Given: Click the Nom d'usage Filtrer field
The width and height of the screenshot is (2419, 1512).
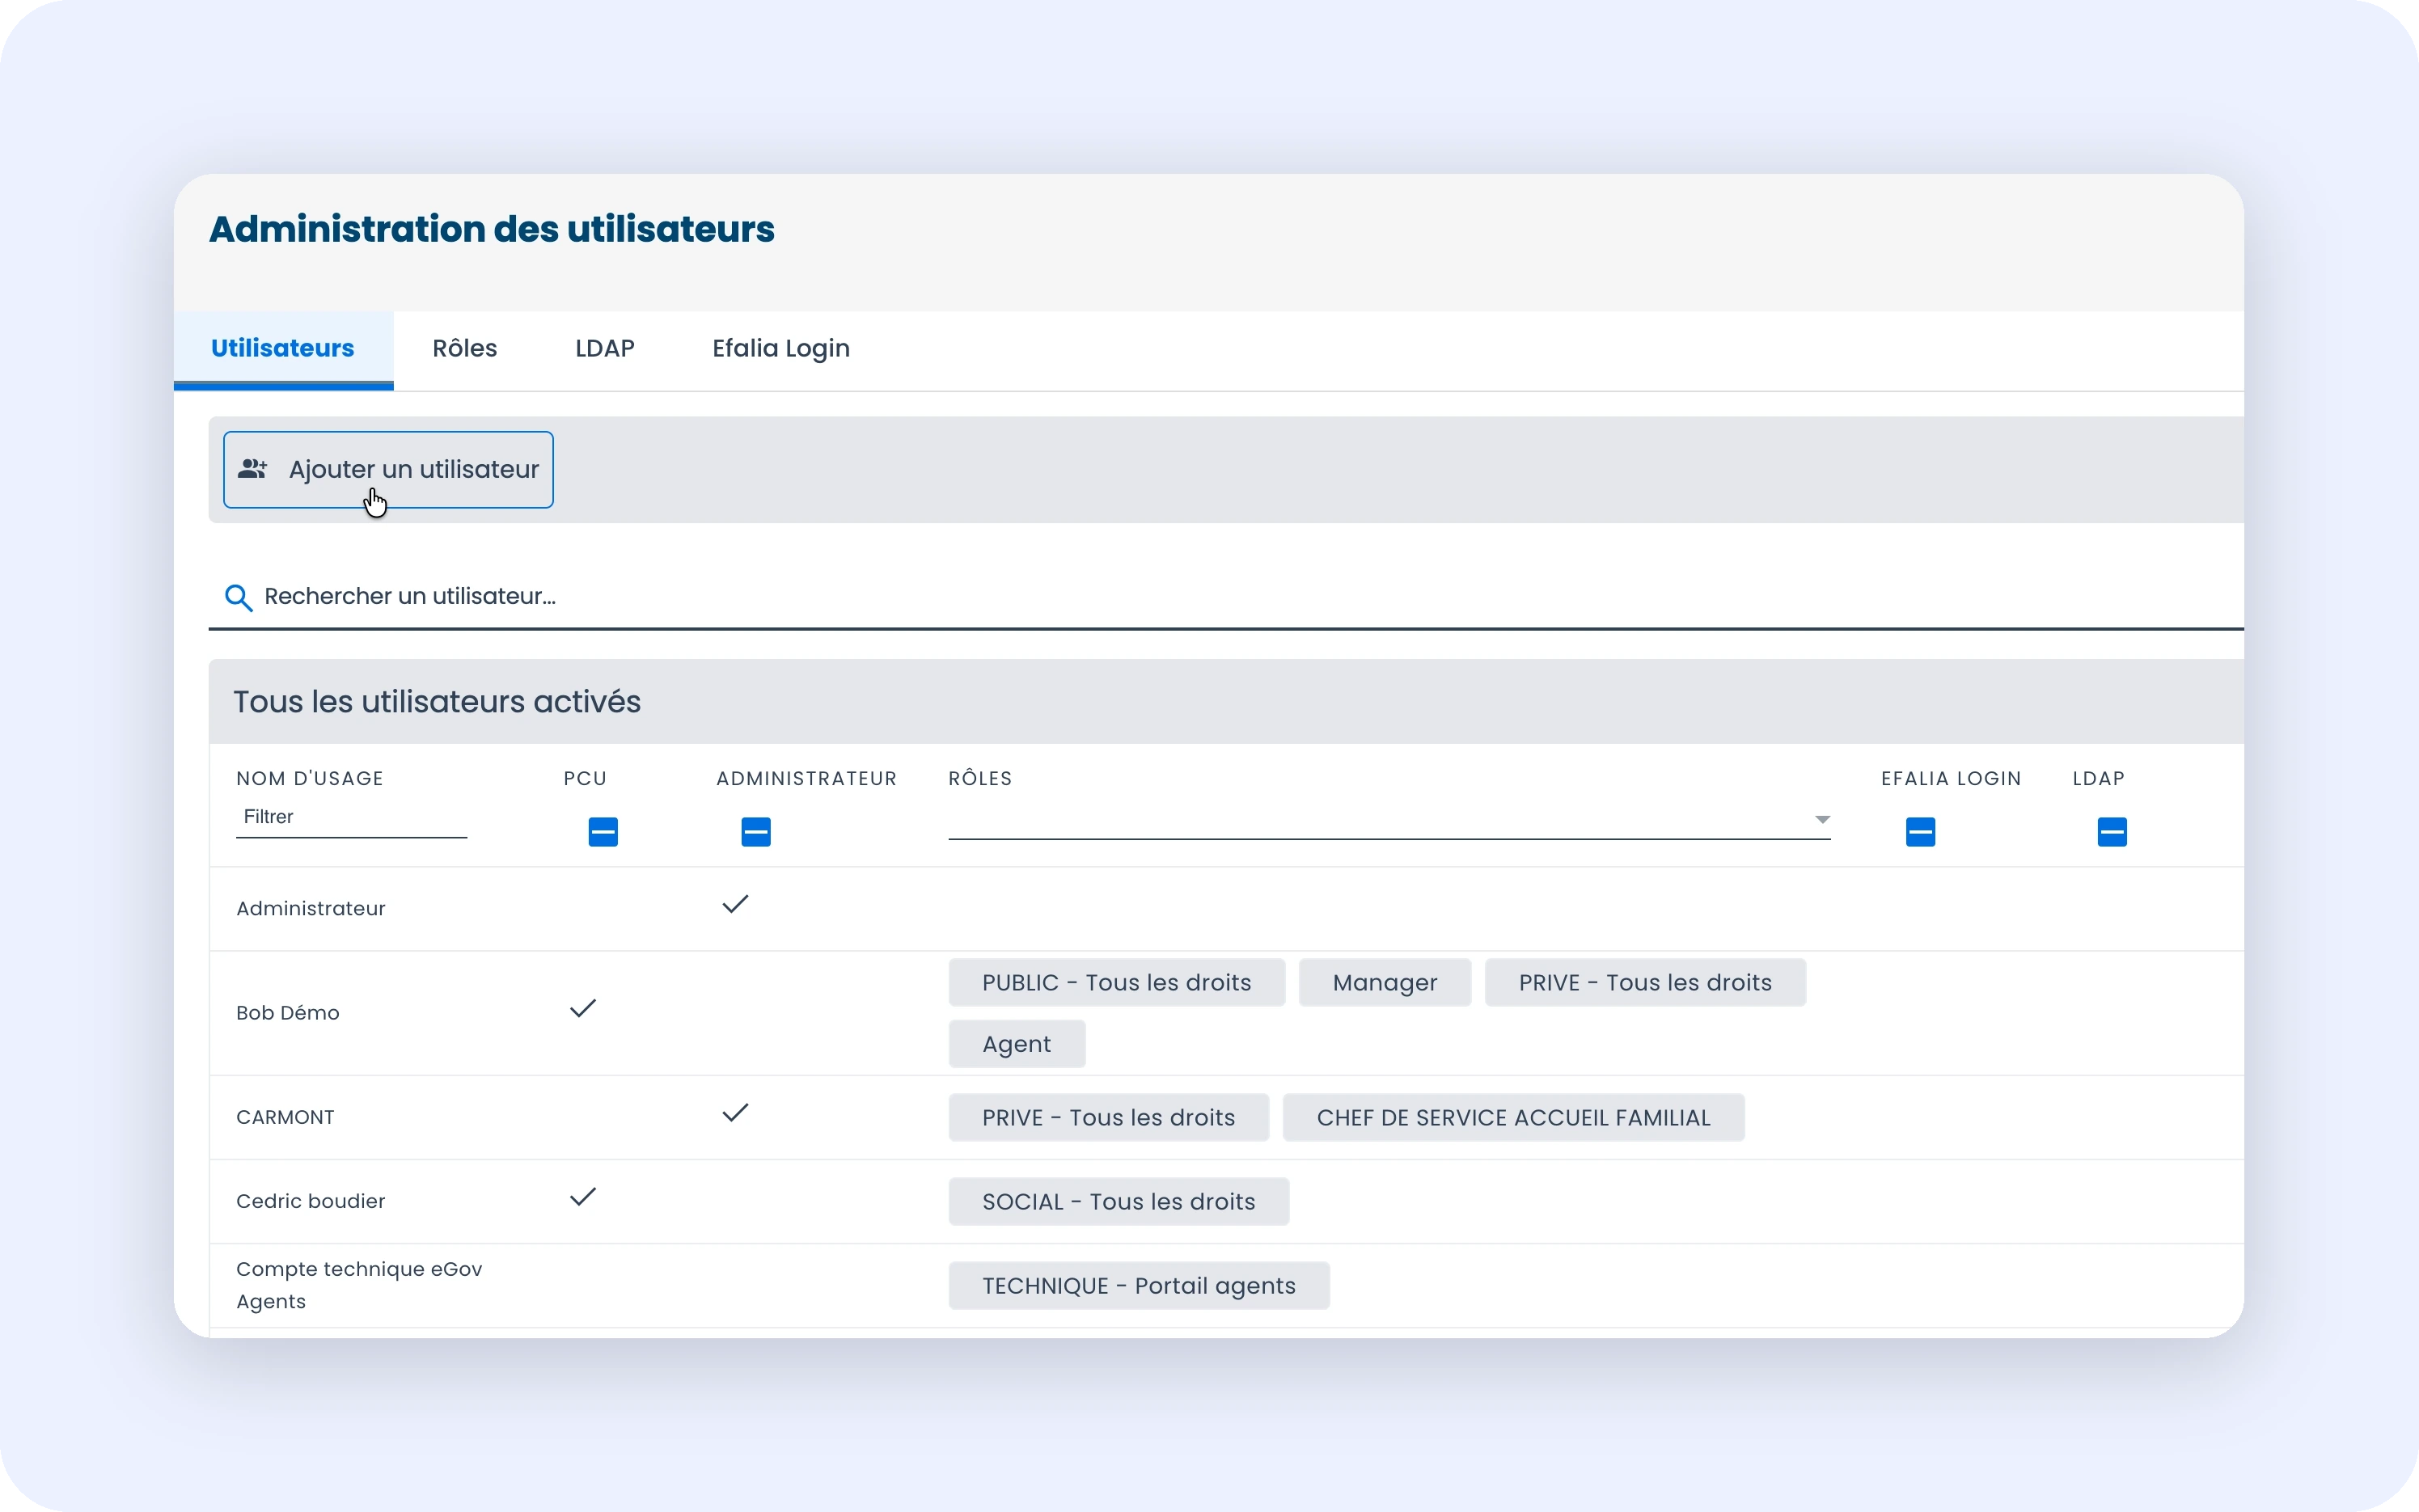Looking at the screenshot, I should click(351, 818).
